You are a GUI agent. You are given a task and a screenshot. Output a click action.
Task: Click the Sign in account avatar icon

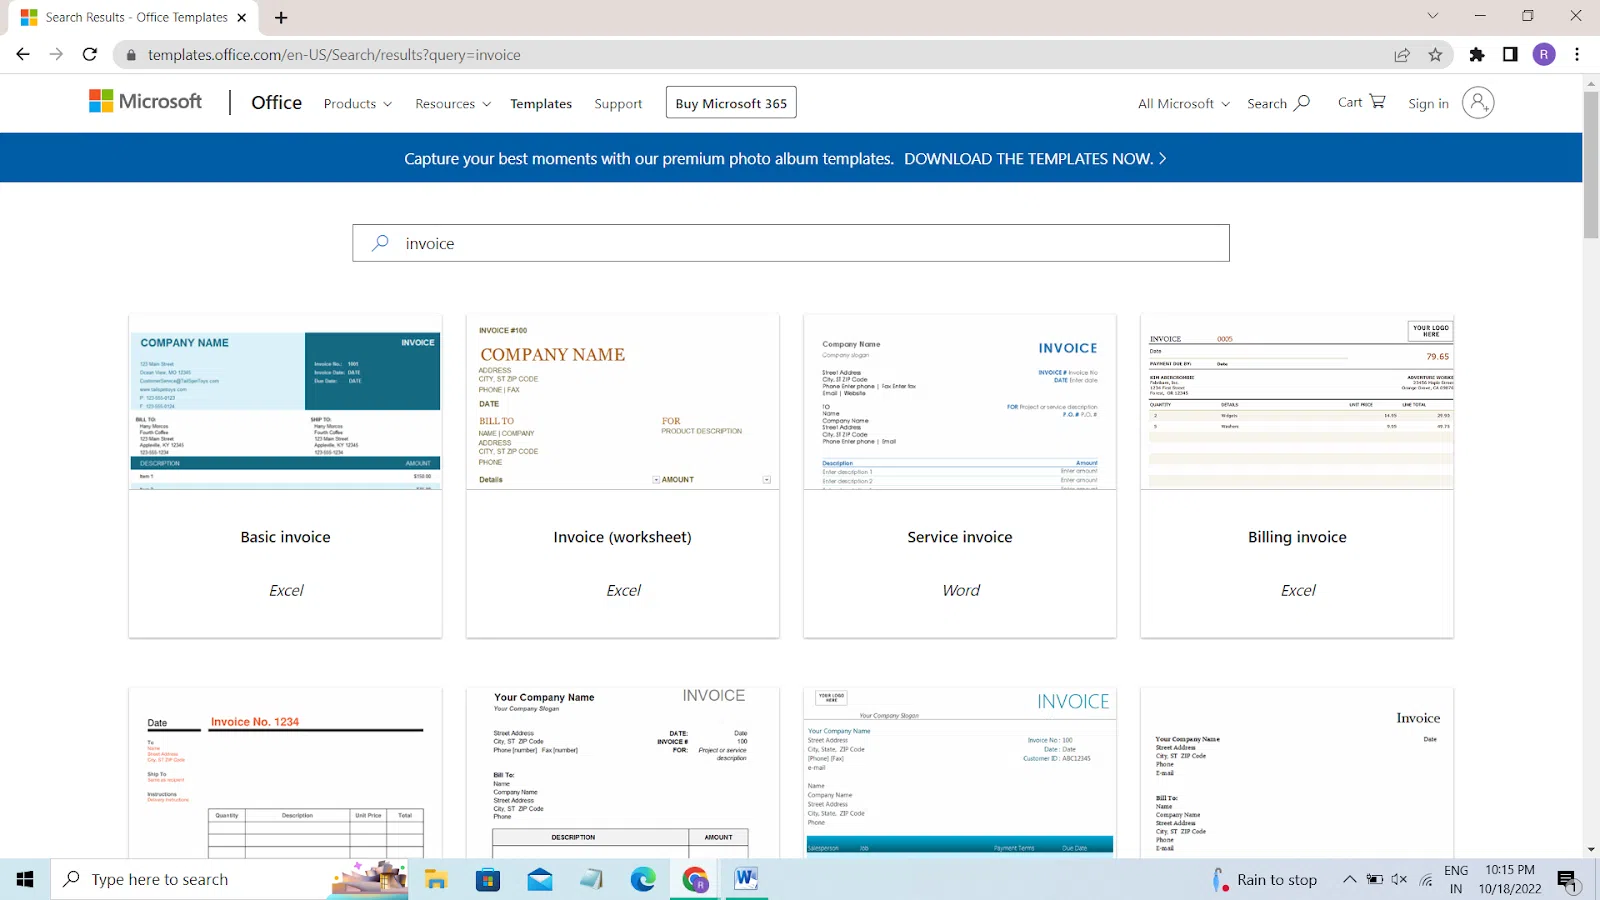point(1478,102)
